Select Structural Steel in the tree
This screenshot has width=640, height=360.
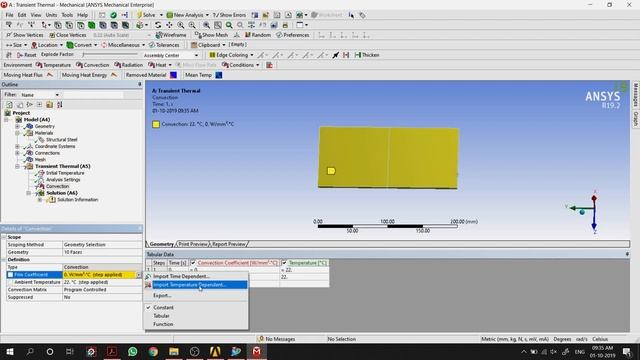click(61, 140)
